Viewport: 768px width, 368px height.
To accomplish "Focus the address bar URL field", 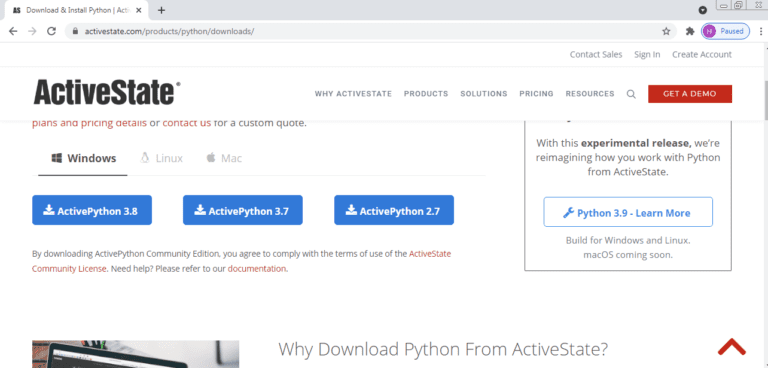I will [370, 31].
